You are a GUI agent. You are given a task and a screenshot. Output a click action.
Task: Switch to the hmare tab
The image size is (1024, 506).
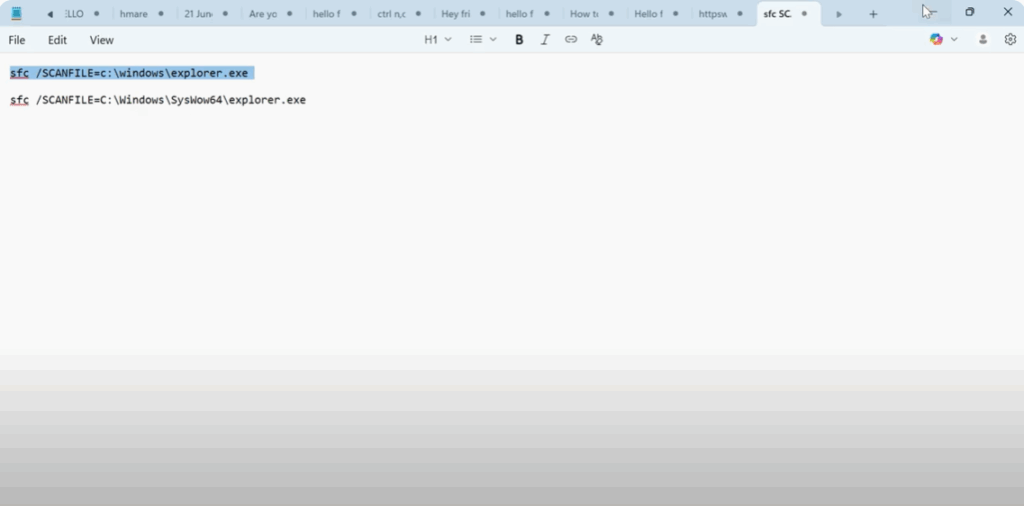pyautogui.click(x=144, y=14)
